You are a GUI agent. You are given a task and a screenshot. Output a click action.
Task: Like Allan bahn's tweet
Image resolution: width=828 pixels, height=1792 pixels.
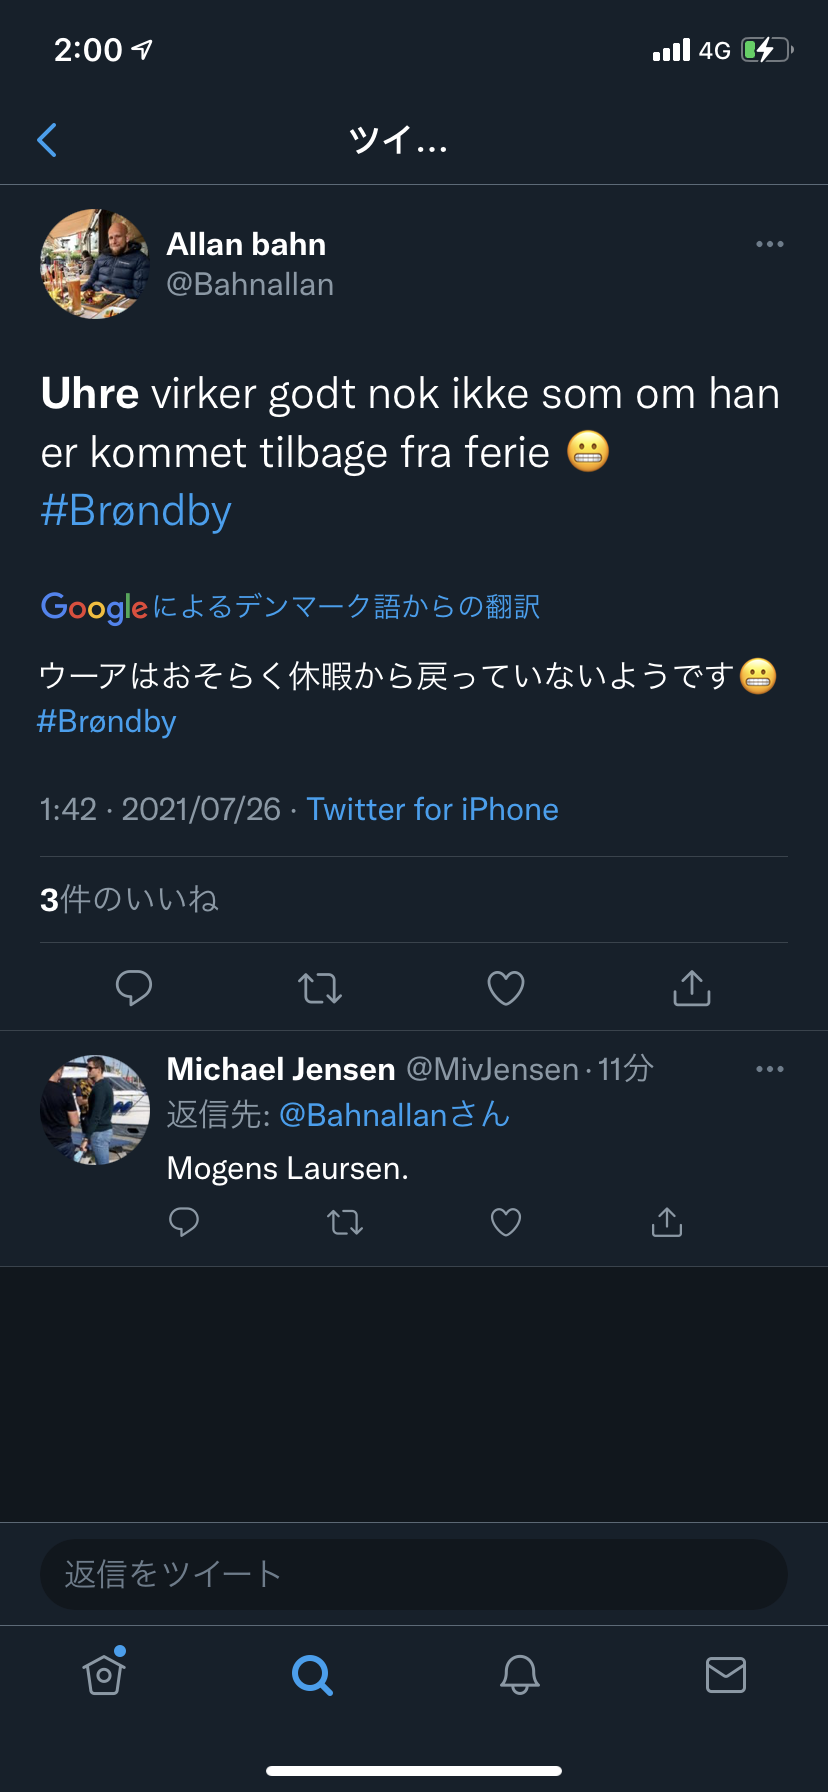(506, 988)
